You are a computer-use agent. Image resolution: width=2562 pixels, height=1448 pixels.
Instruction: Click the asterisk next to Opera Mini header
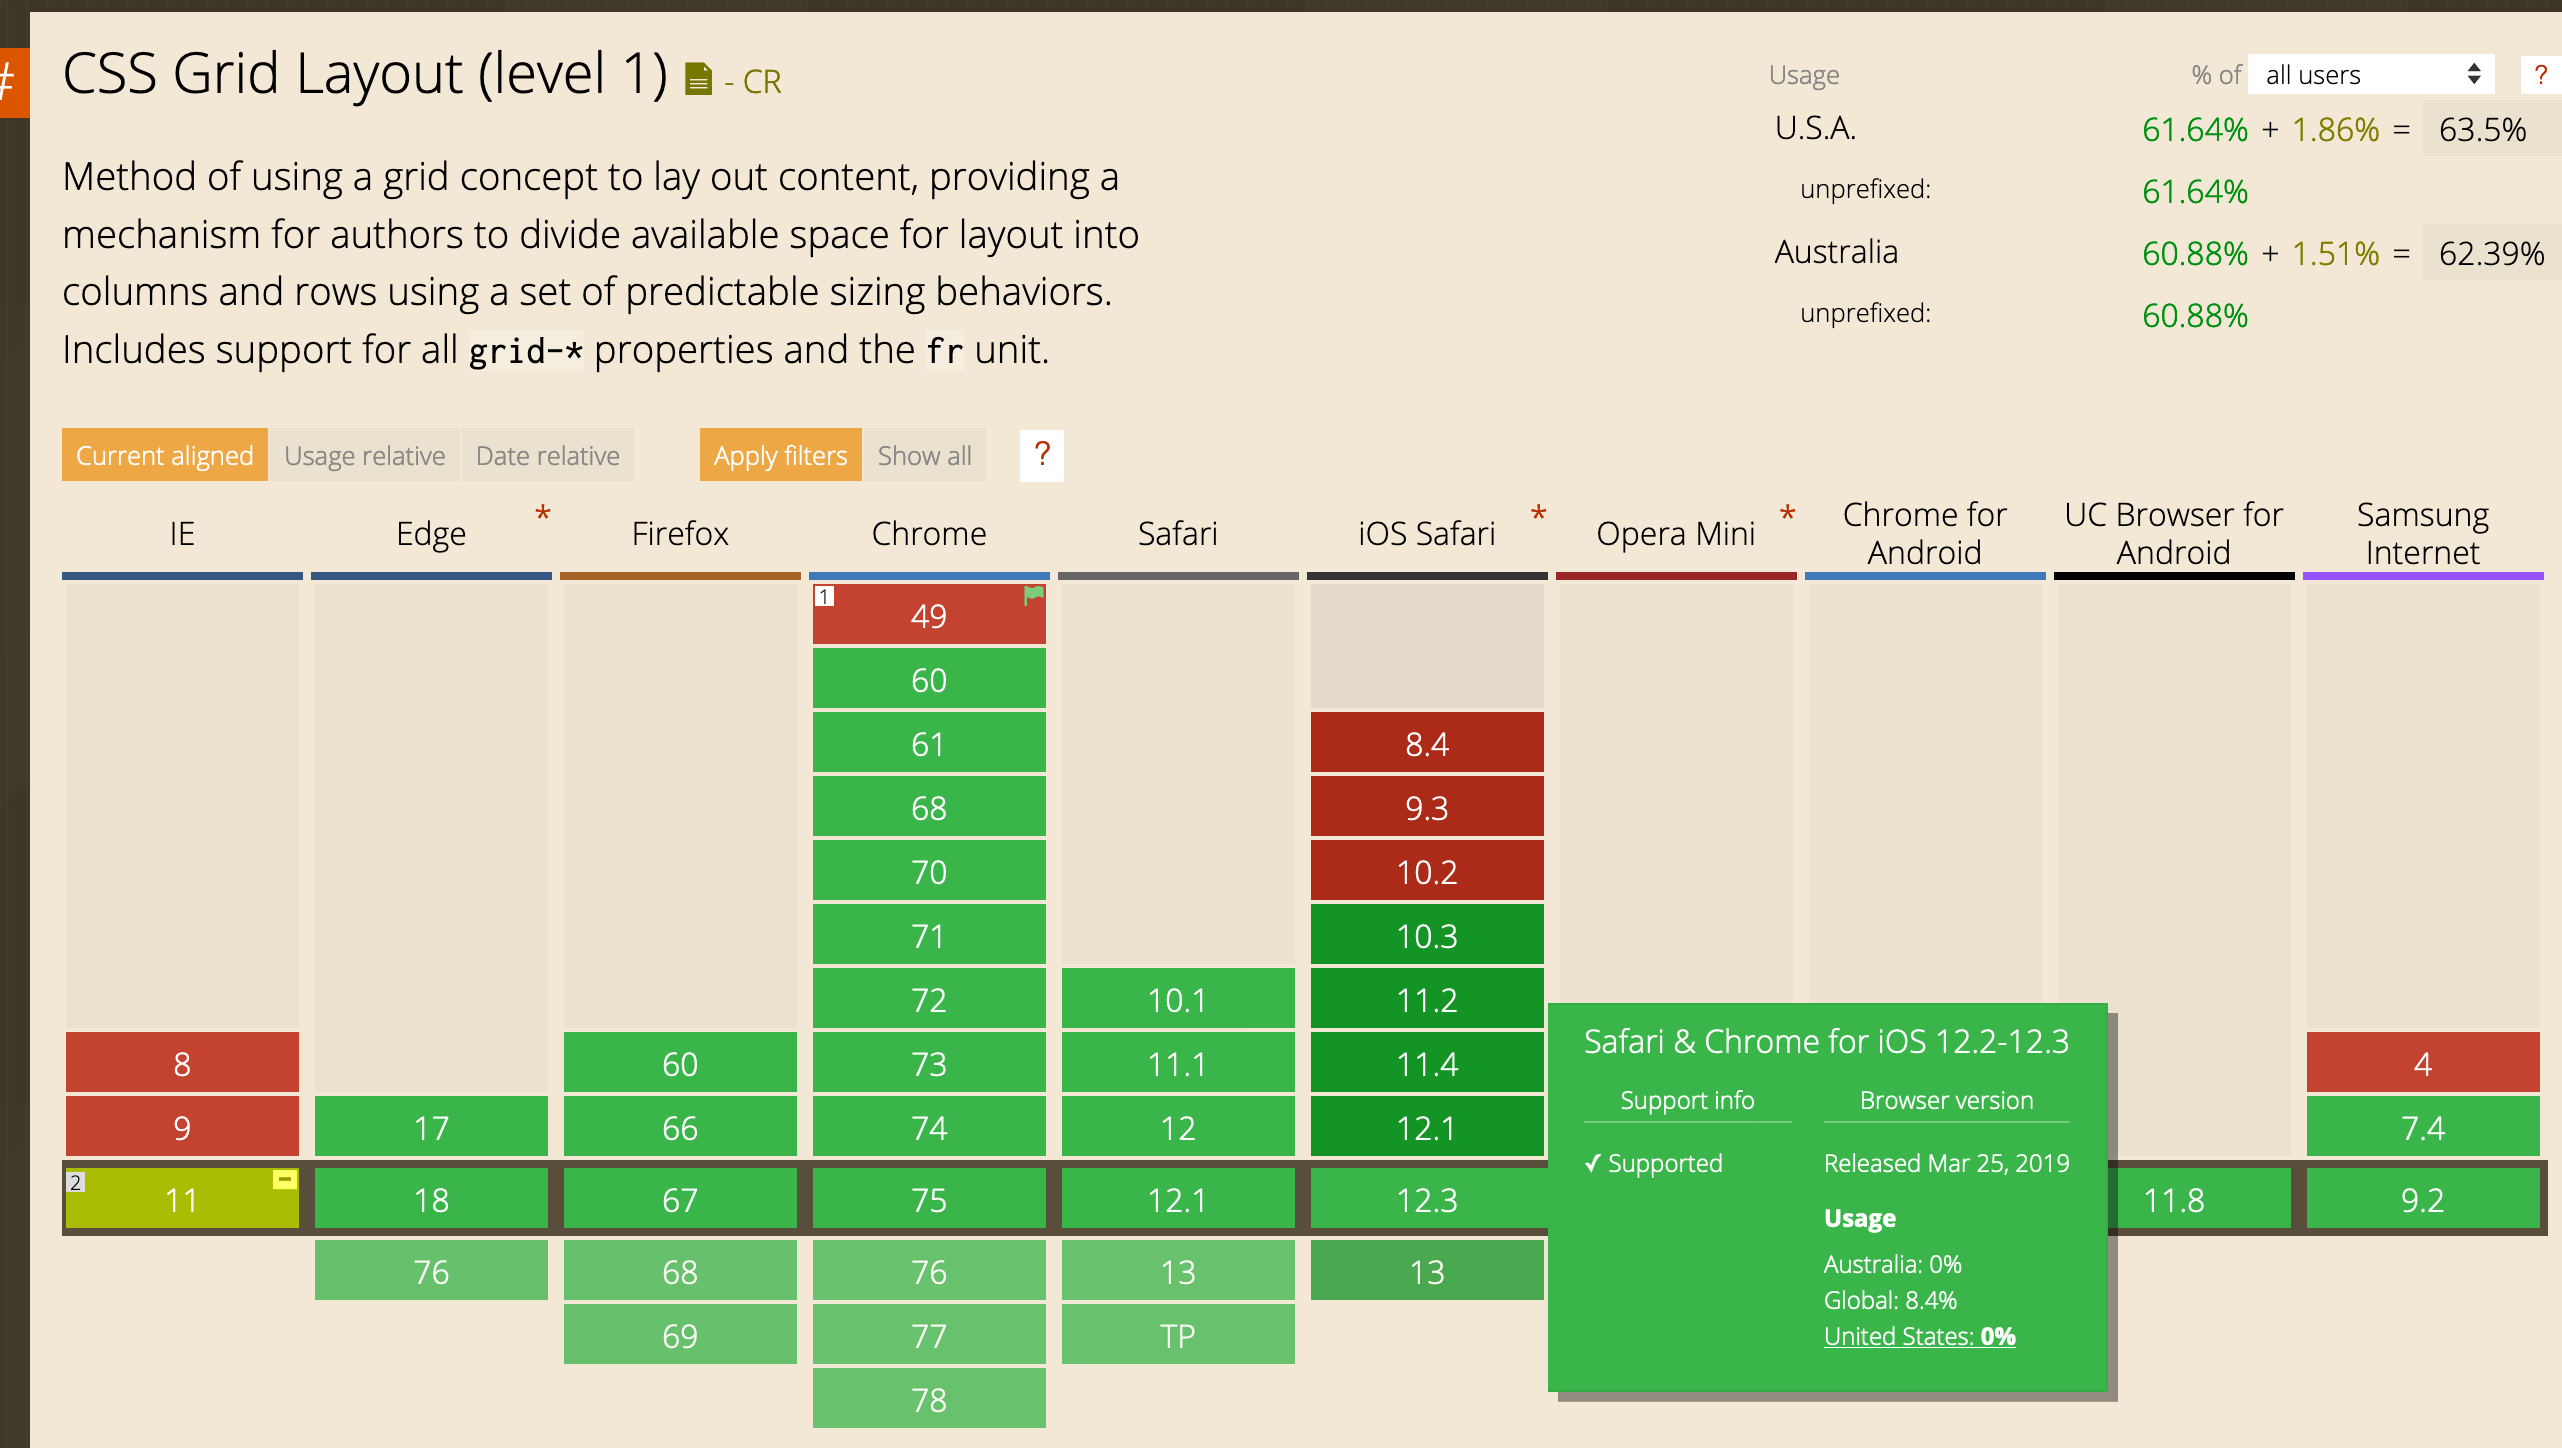[x=1788, y=515]
